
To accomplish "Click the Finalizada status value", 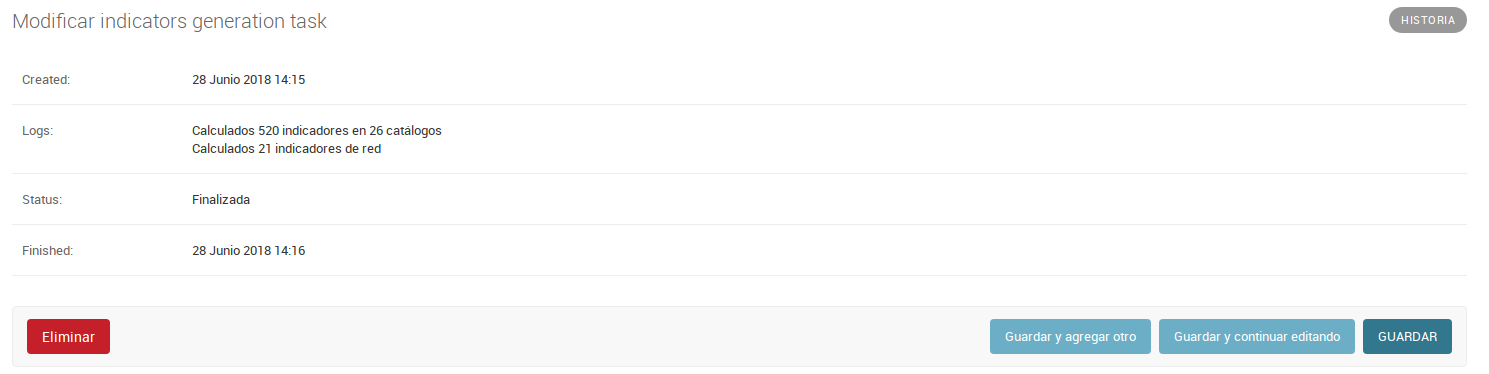I will coord(221,199).
